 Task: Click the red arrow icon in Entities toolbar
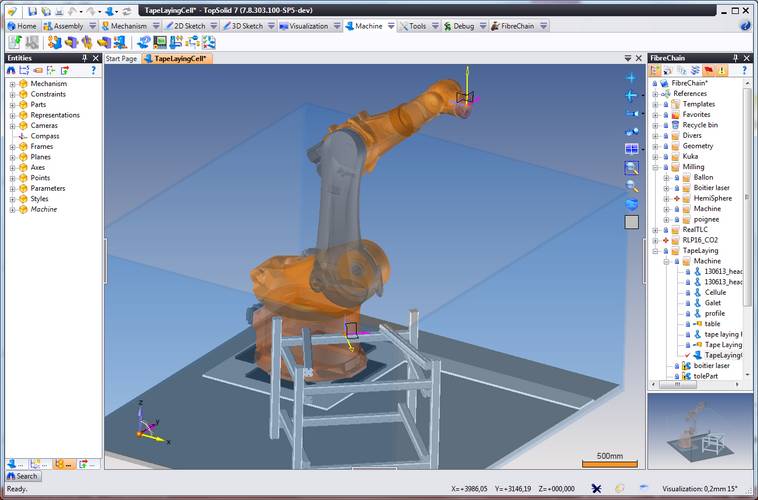(x=64, y=71)
